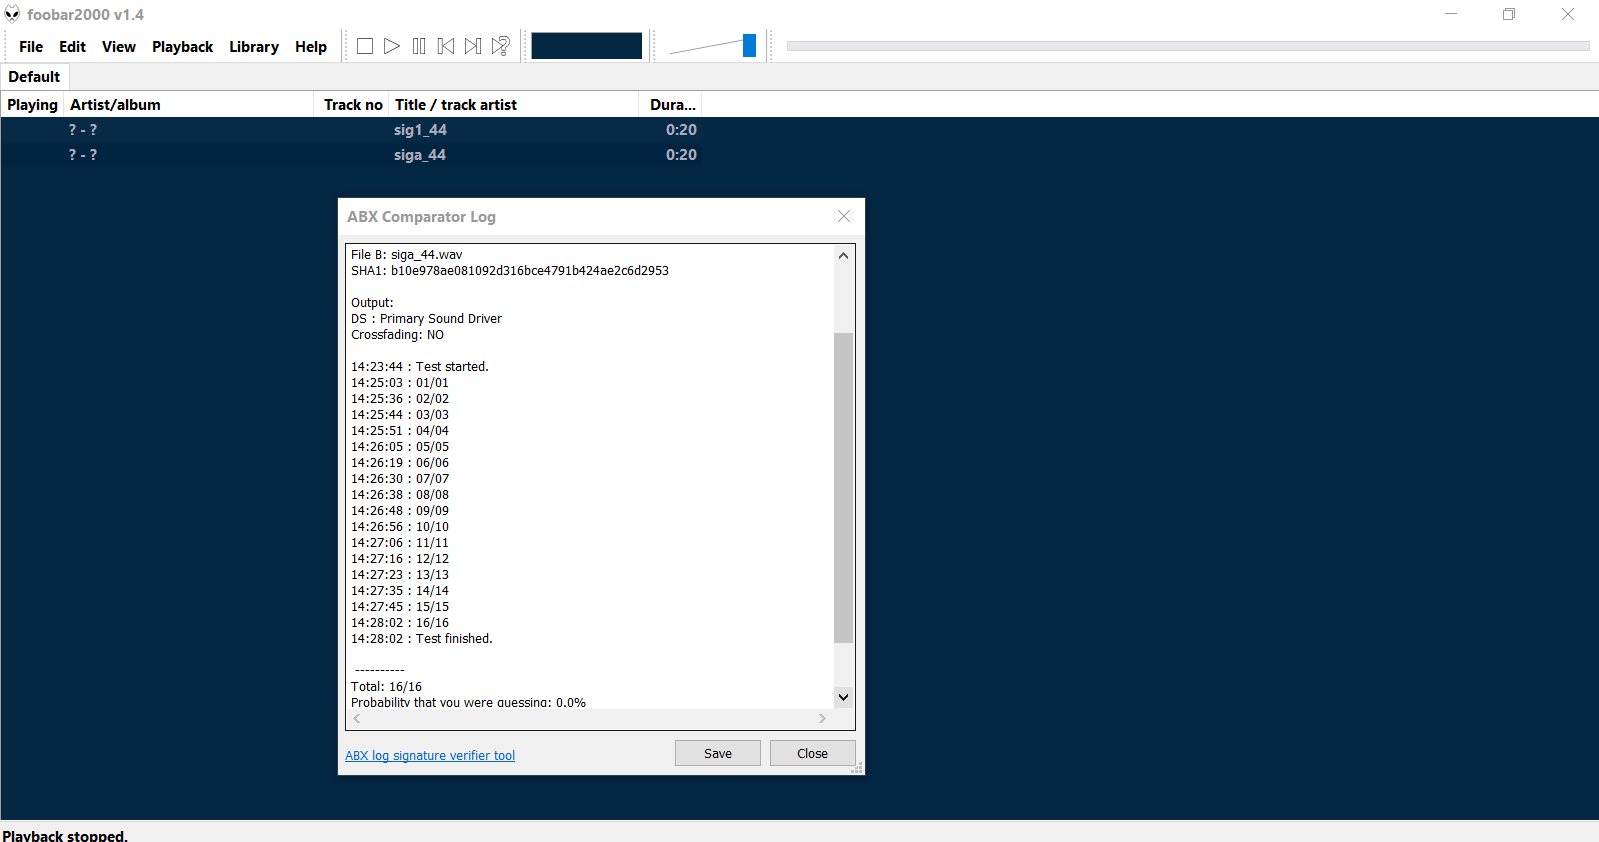Open the Help menu

(x=311, y=47)
